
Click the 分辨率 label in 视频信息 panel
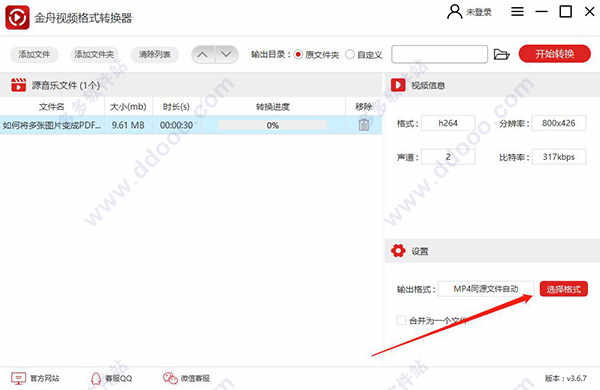point(514,124)
